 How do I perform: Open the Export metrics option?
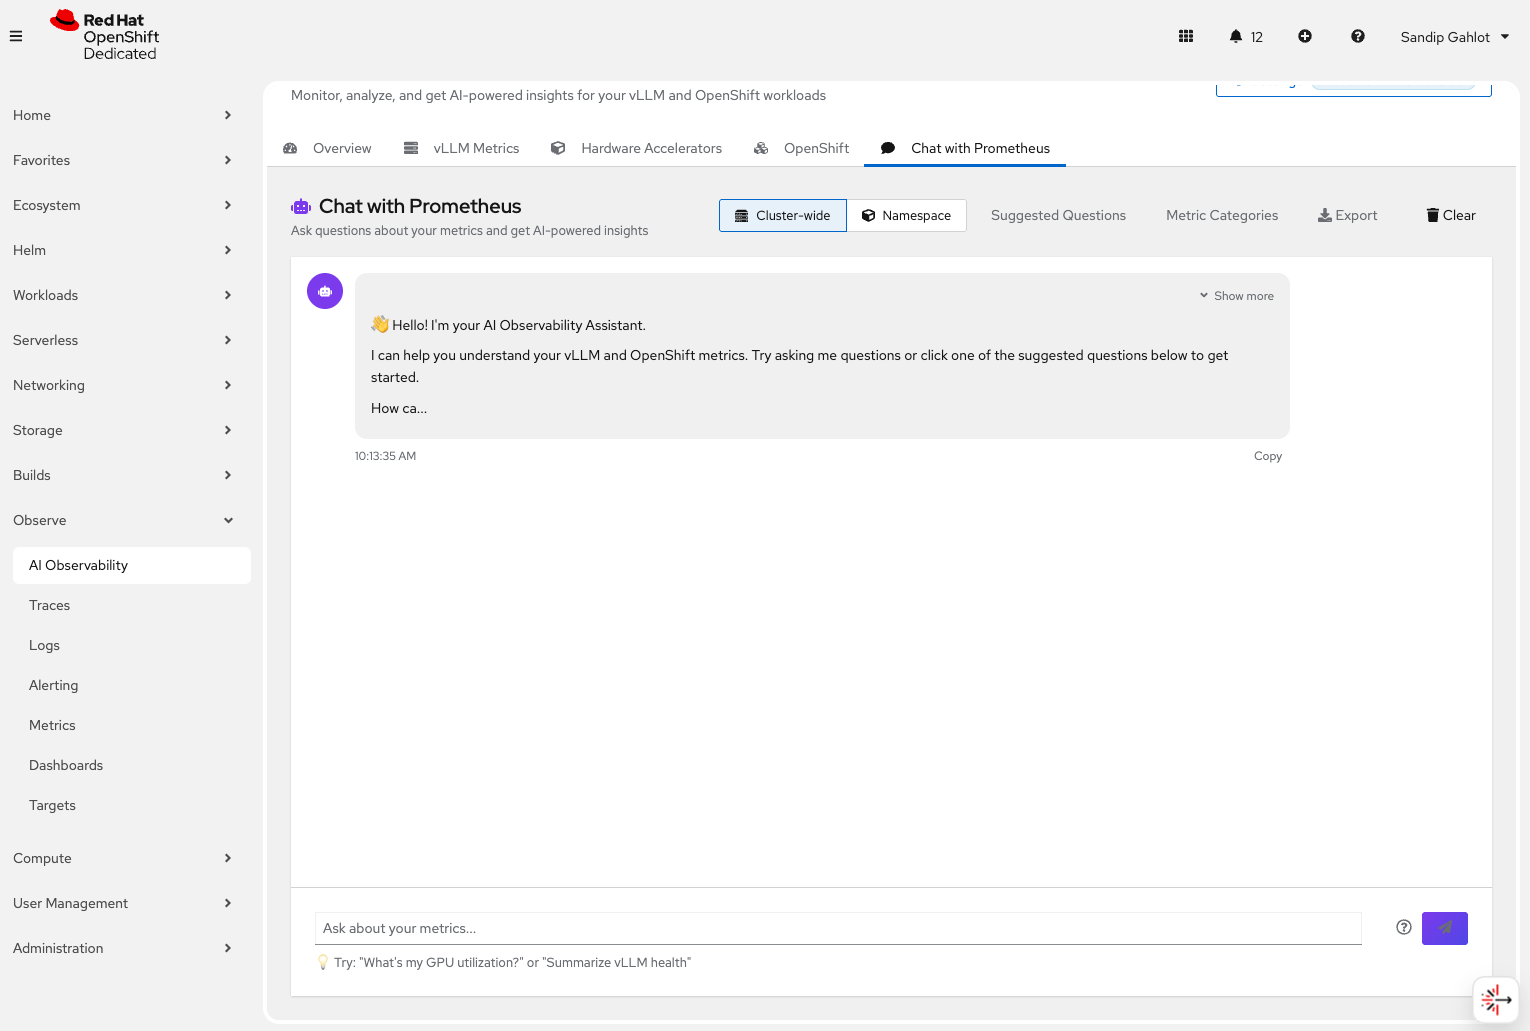click(1347, 215)
